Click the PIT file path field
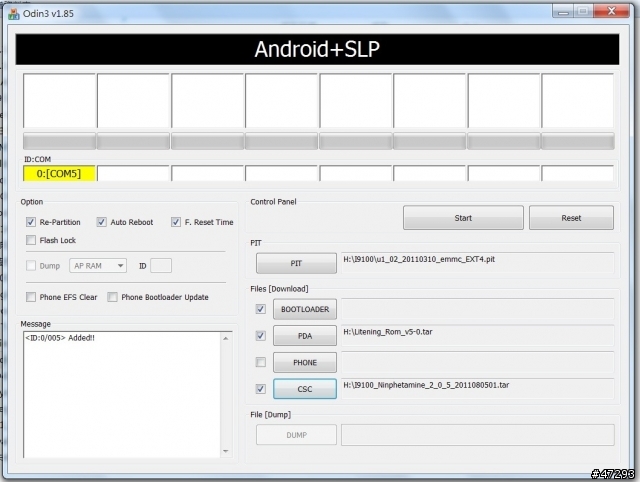The image size is (640, 482). tap(478, 262)
